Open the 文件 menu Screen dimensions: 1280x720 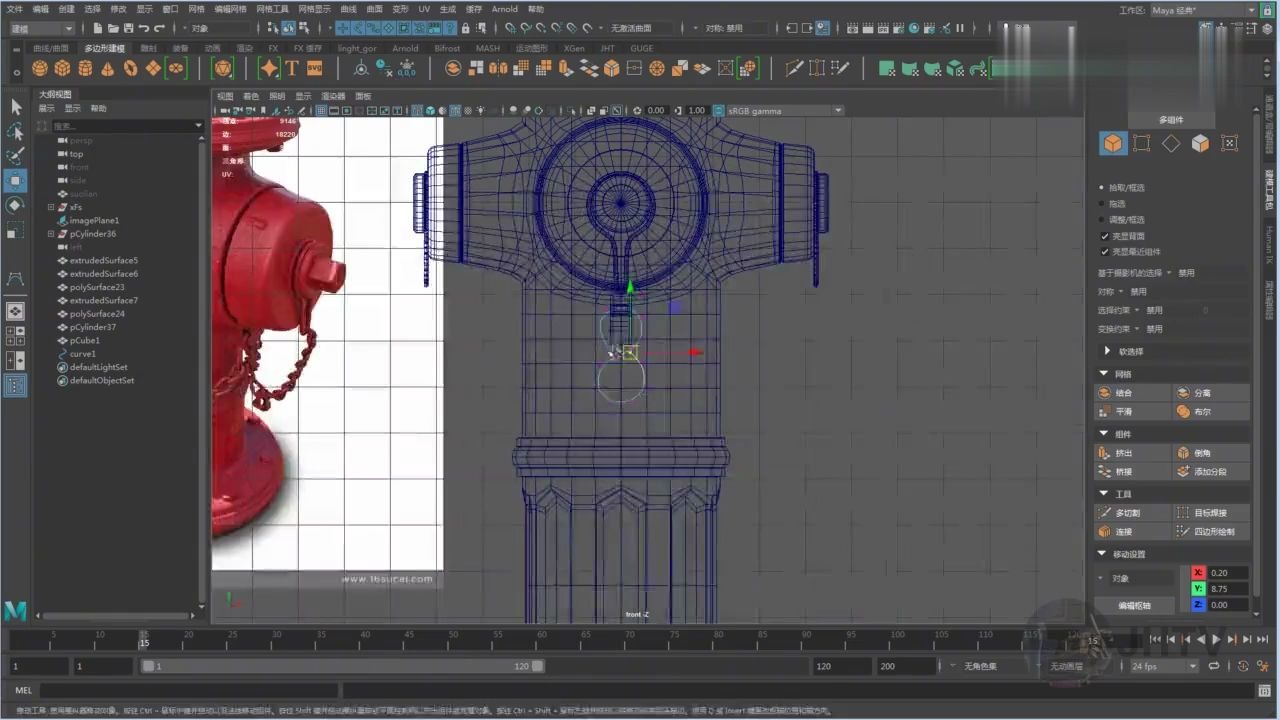15,9
